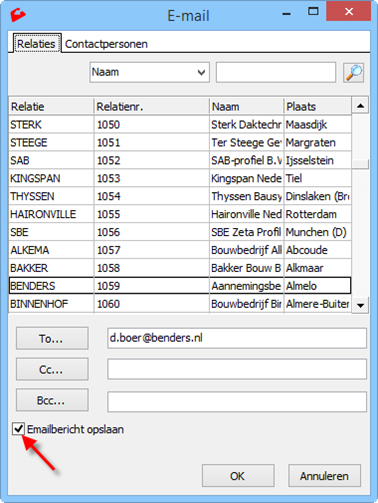Click the search text input field
This screenshot has height=503, width=378.
tap(276, 72)
